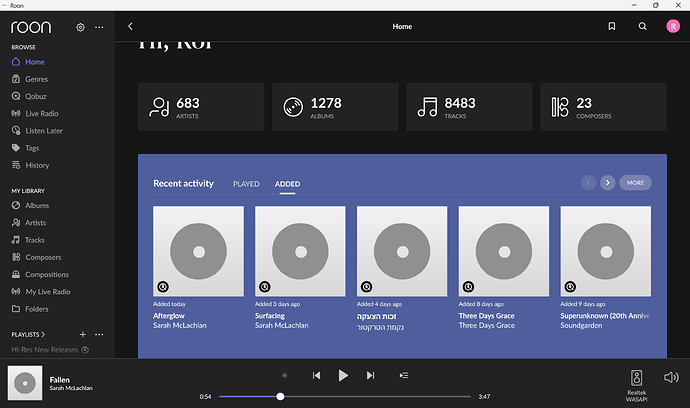Screen dimensions: 690x408
Task: Add a new playlist with plus icon
Action: point(82,334)
